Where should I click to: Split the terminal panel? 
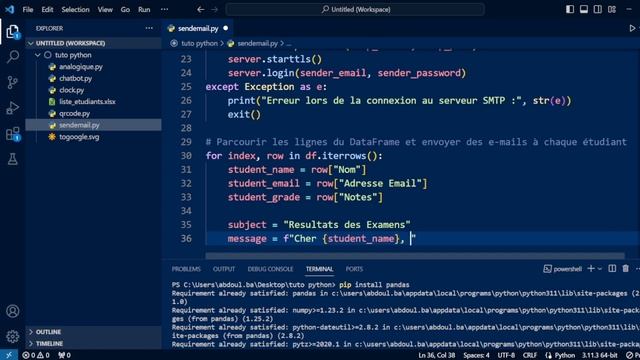tap(612, 269)
